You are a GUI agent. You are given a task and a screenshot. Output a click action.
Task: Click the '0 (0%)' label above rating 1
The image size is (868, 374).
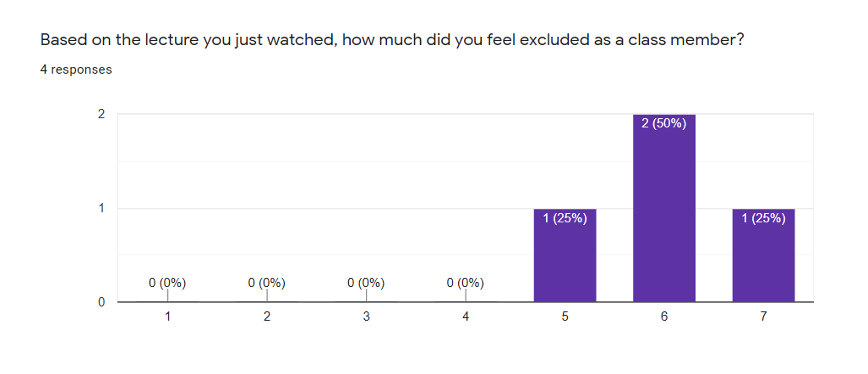(167, 283)
